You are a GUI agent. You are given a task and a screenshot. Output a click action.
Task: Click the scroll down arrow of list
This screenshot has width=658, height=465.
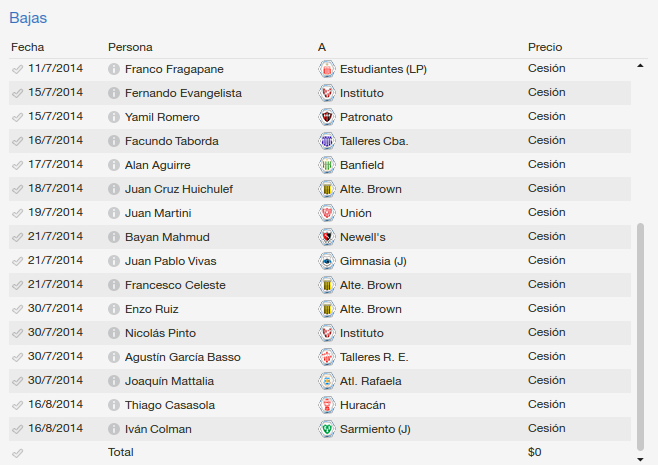[640, 460]
